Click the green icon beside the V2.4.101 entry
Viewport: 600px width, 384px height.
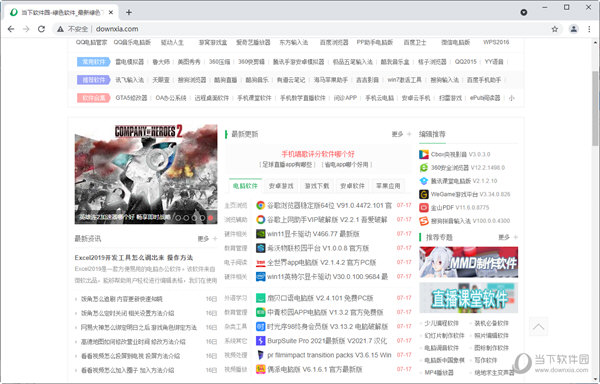261,298
